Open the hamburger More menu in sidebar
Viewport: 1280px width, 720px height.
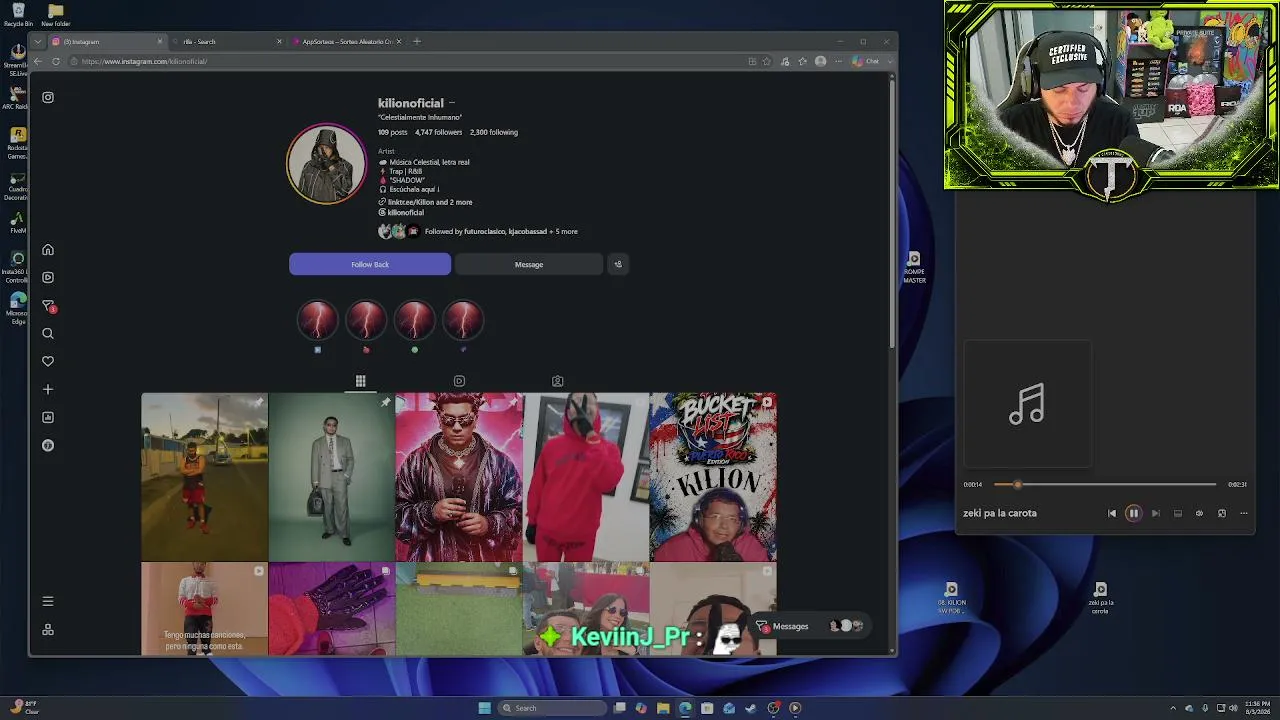[48, 601]
